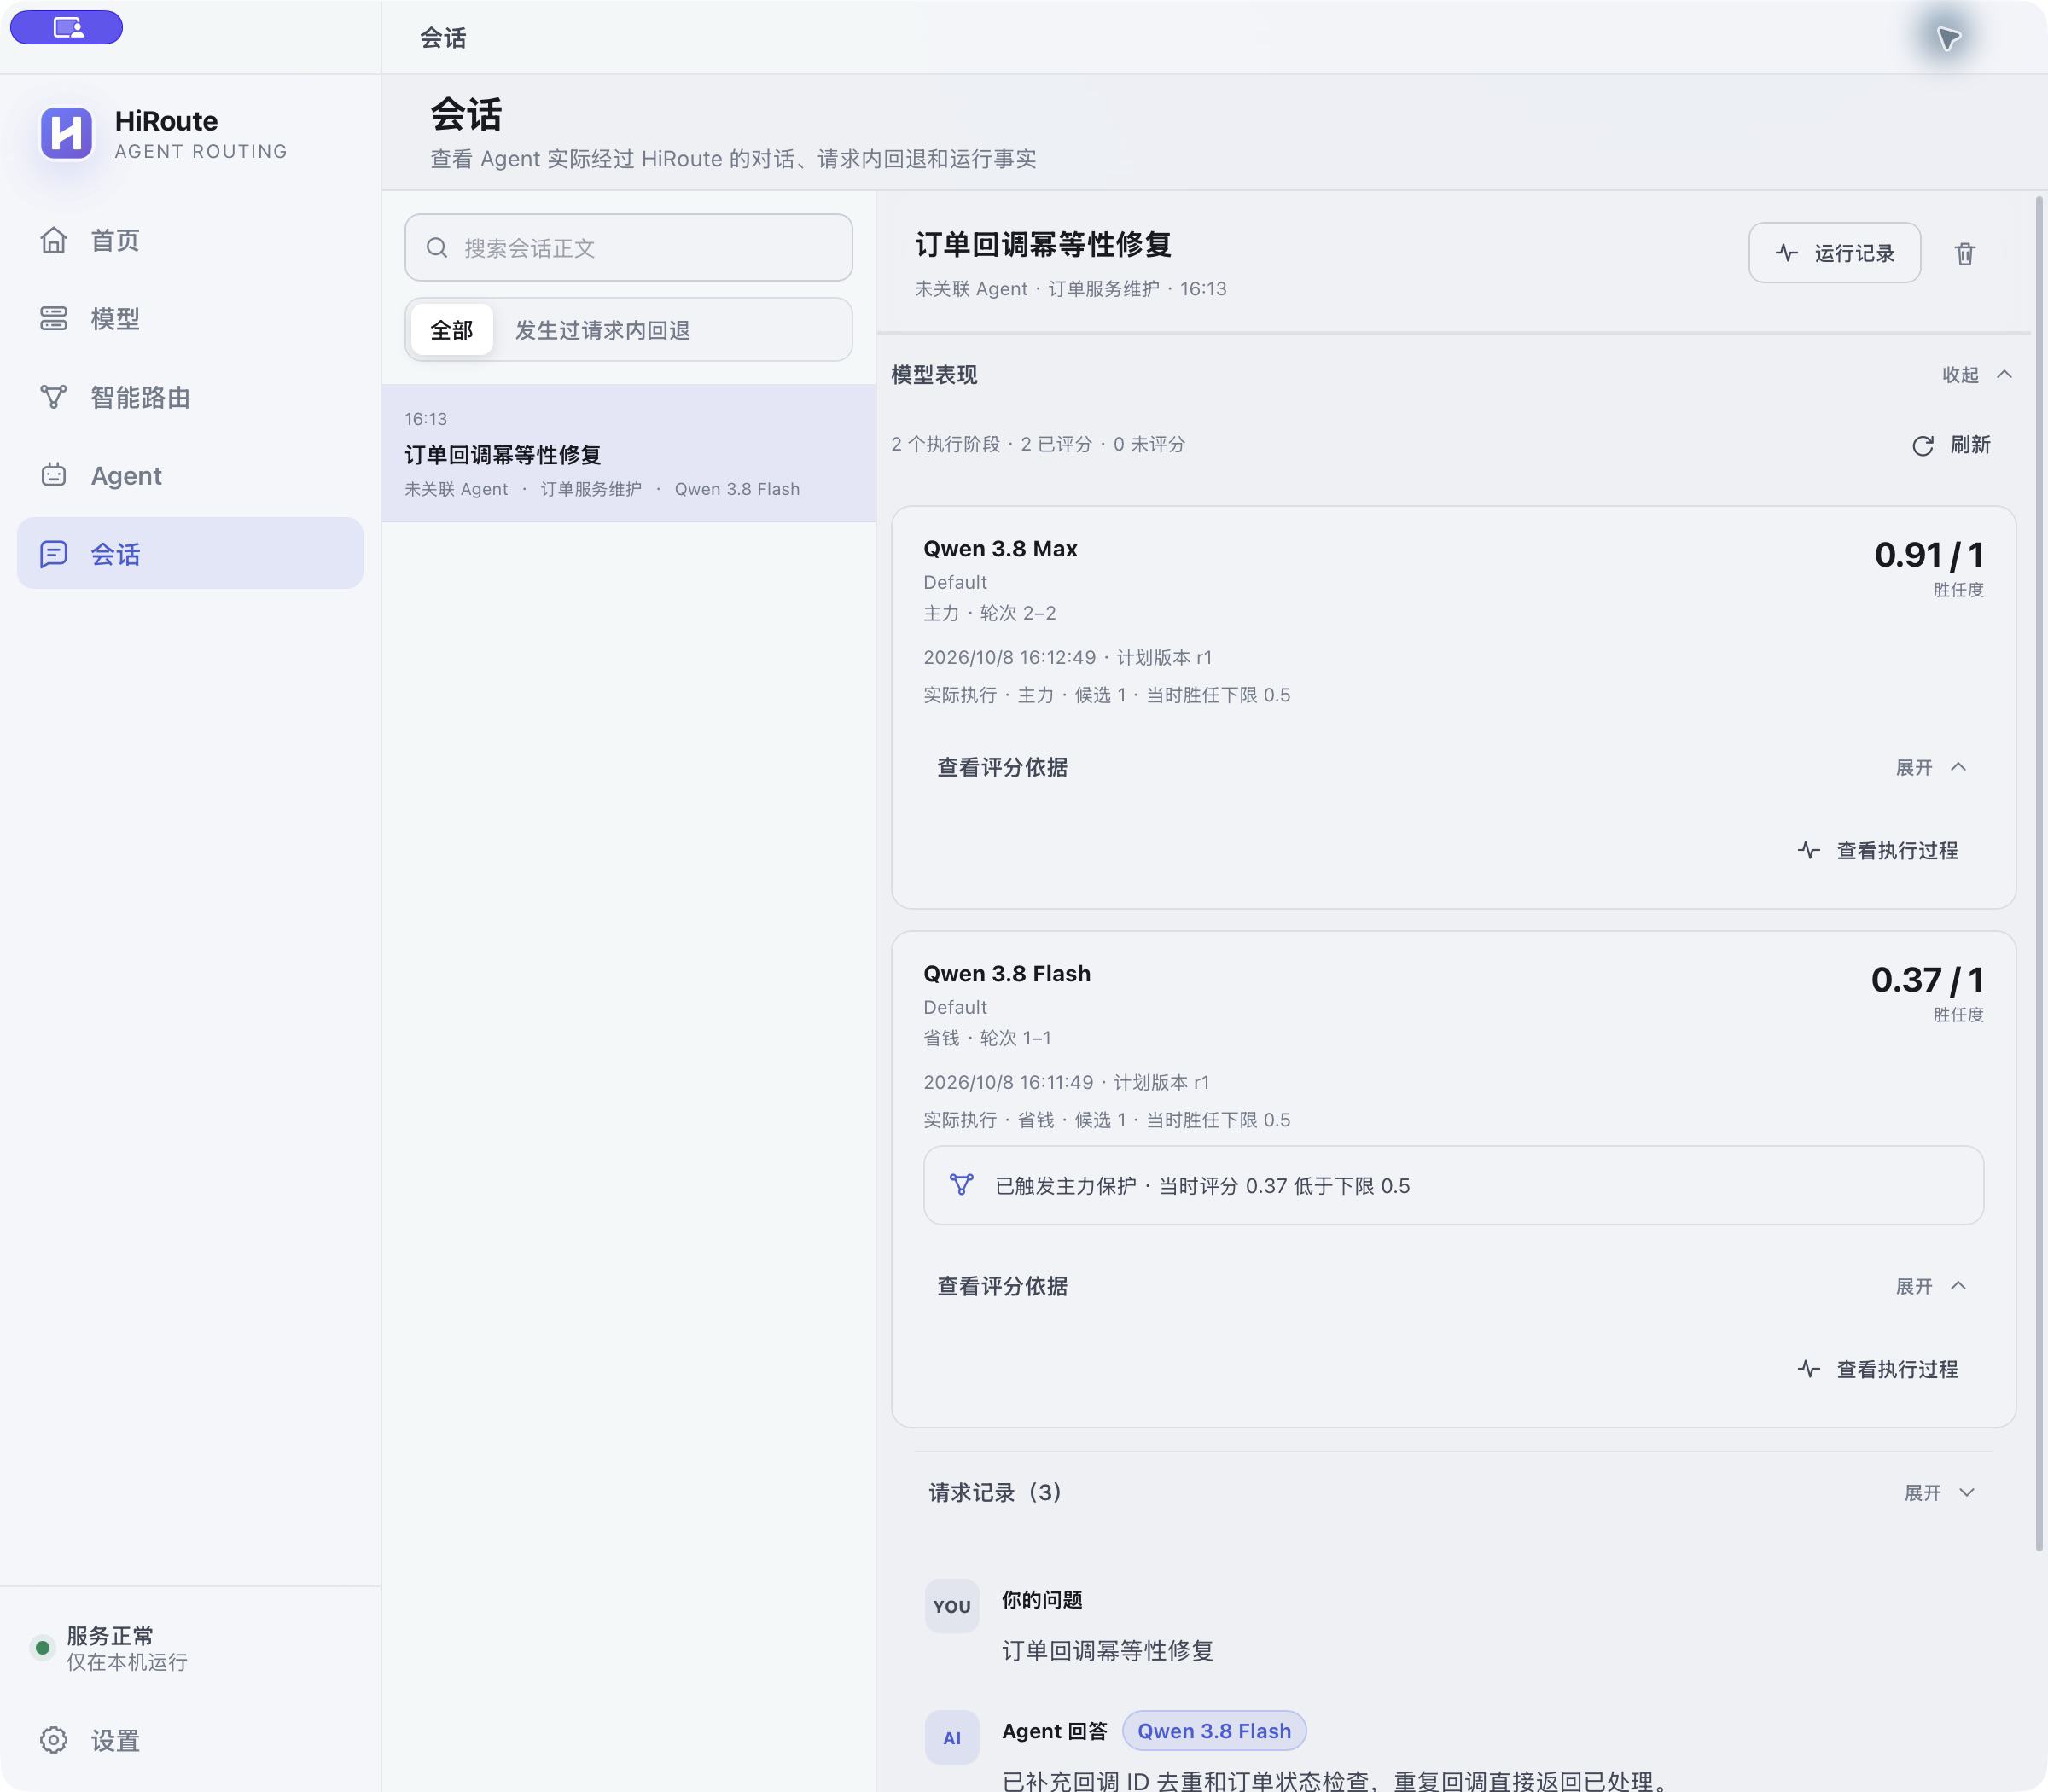Delete conversation with trash icon
Viewport: 2048px width, 1792px height.
tap(1965, 254)
